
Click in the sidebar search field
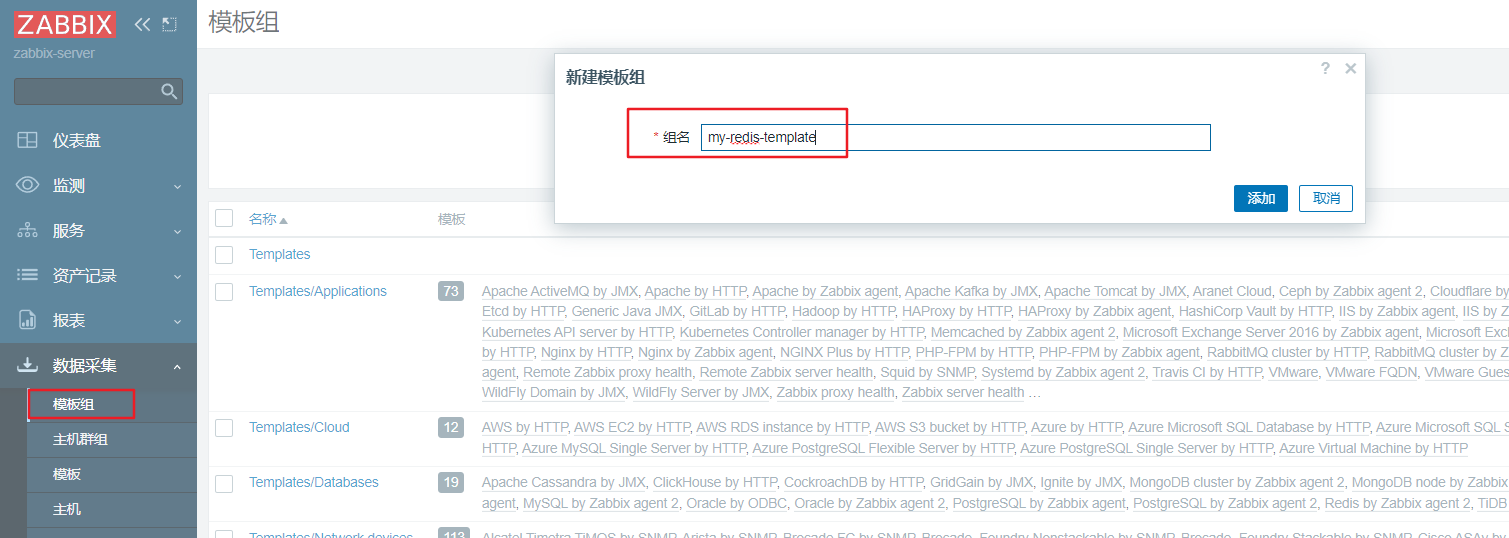[x=98, y=92]
